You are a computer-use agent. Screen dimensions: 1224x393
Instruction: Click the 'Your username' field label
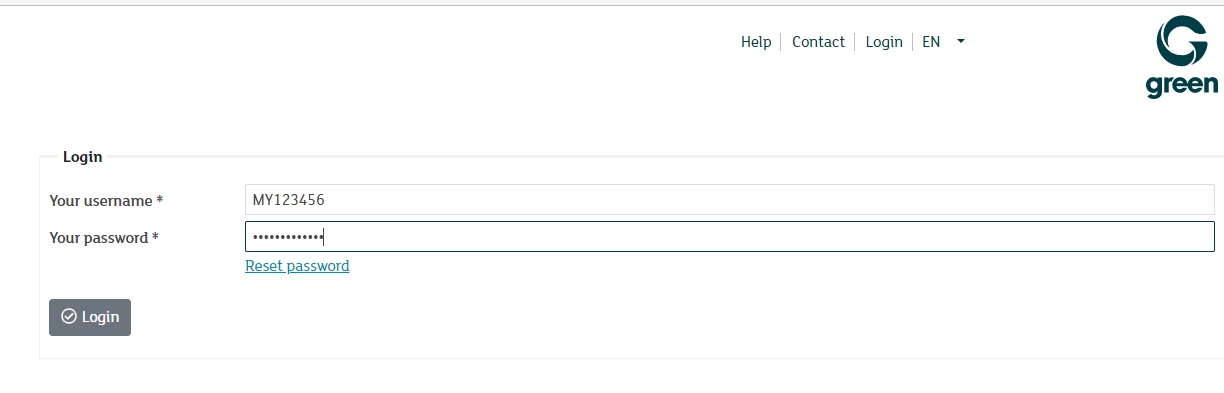(x=101, y=201)
